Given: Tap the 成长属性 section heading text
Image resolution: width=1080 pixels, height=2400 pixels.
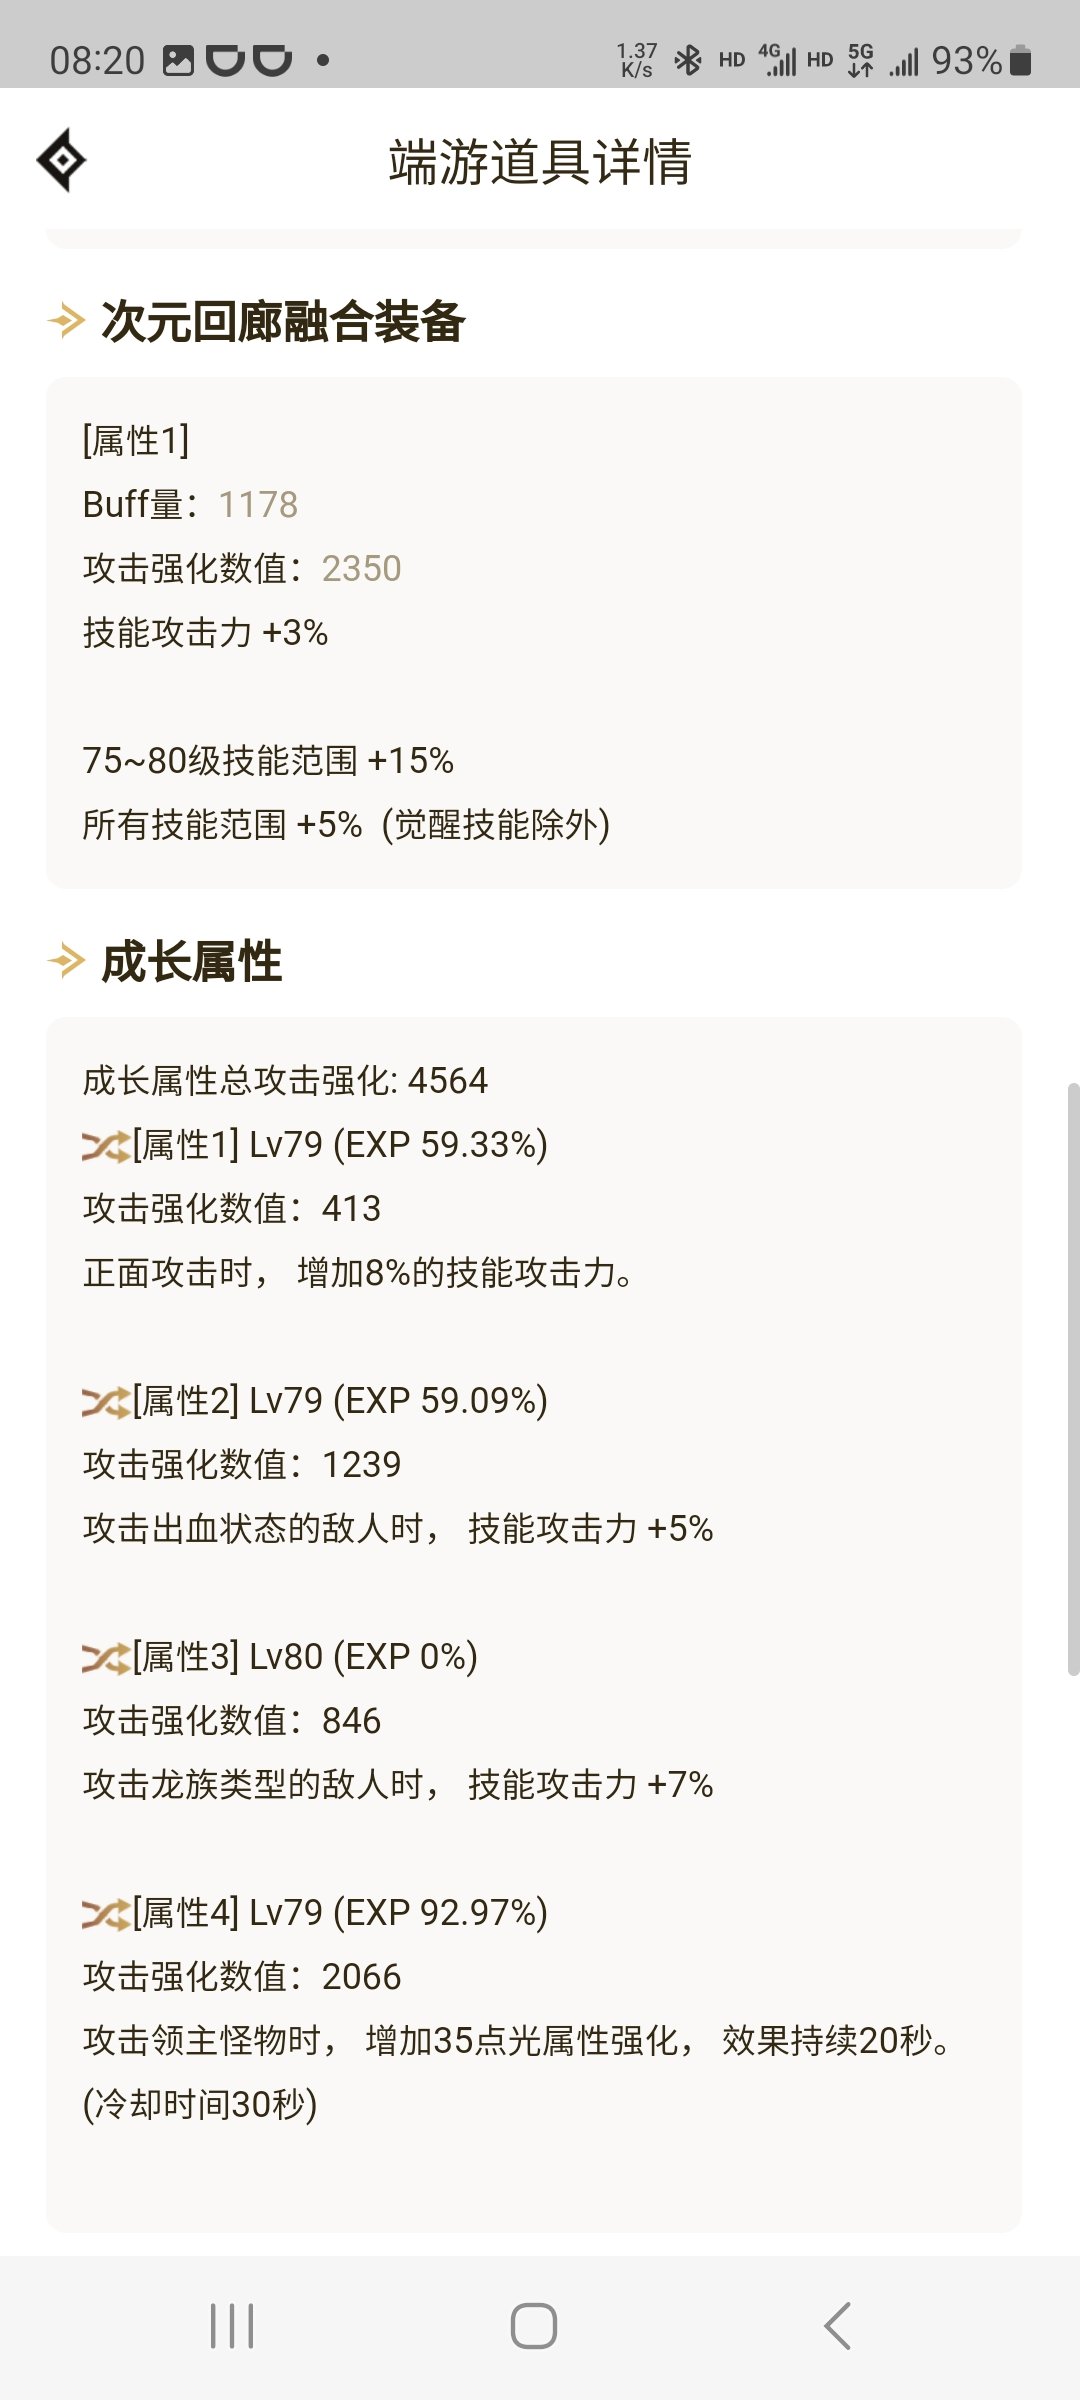Looking at the screenshot, I should coord(192,962).
